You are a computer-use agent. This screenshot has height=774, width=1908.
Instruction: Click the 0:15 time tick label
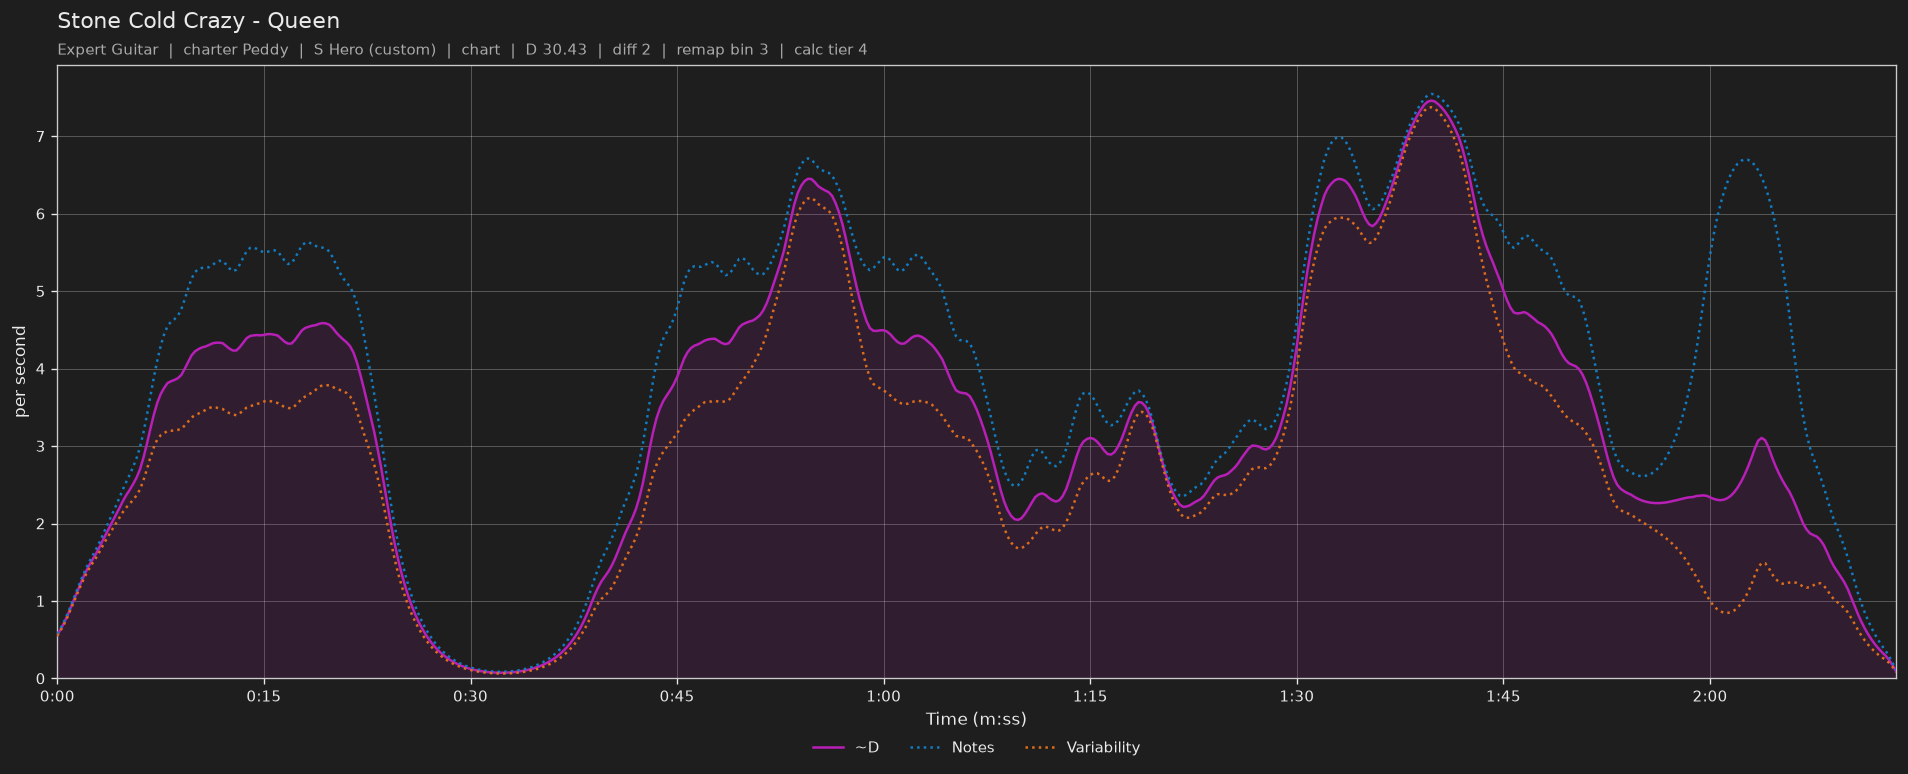(x=264, y=696)
